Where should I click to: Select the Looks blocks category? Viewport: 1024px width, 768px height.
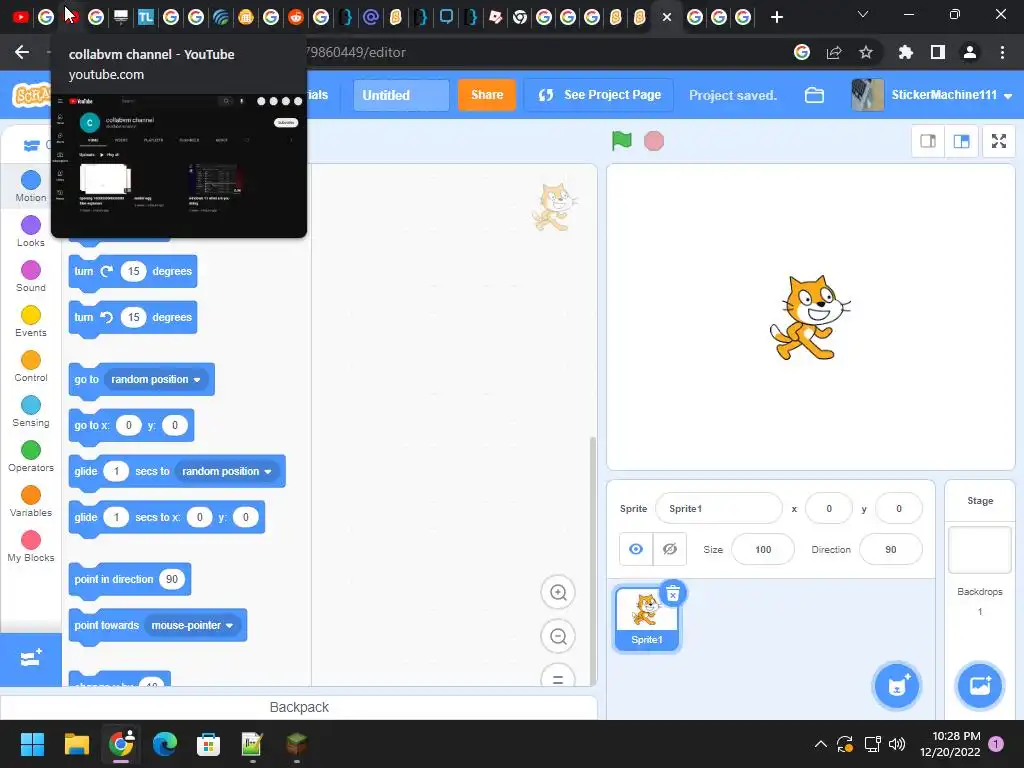point(31,232)
